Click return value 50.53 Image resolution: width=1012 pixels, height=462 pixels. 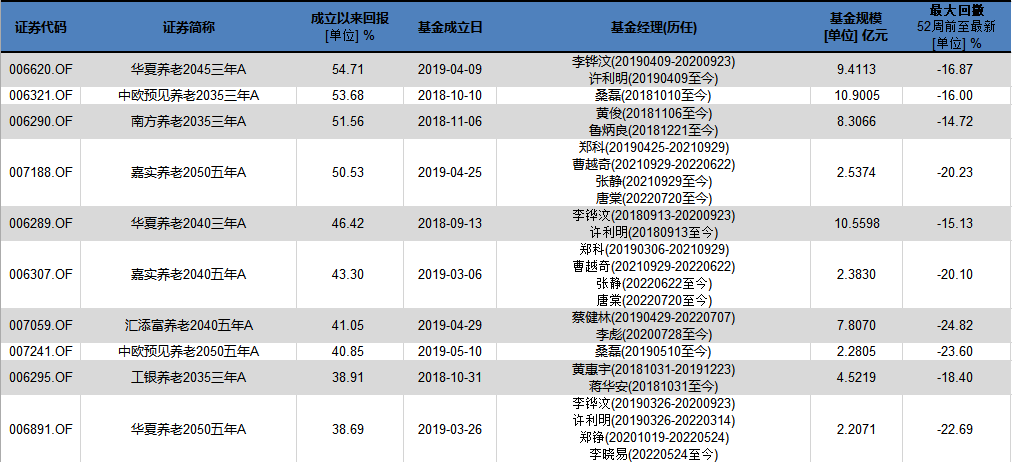coord(350,172)
